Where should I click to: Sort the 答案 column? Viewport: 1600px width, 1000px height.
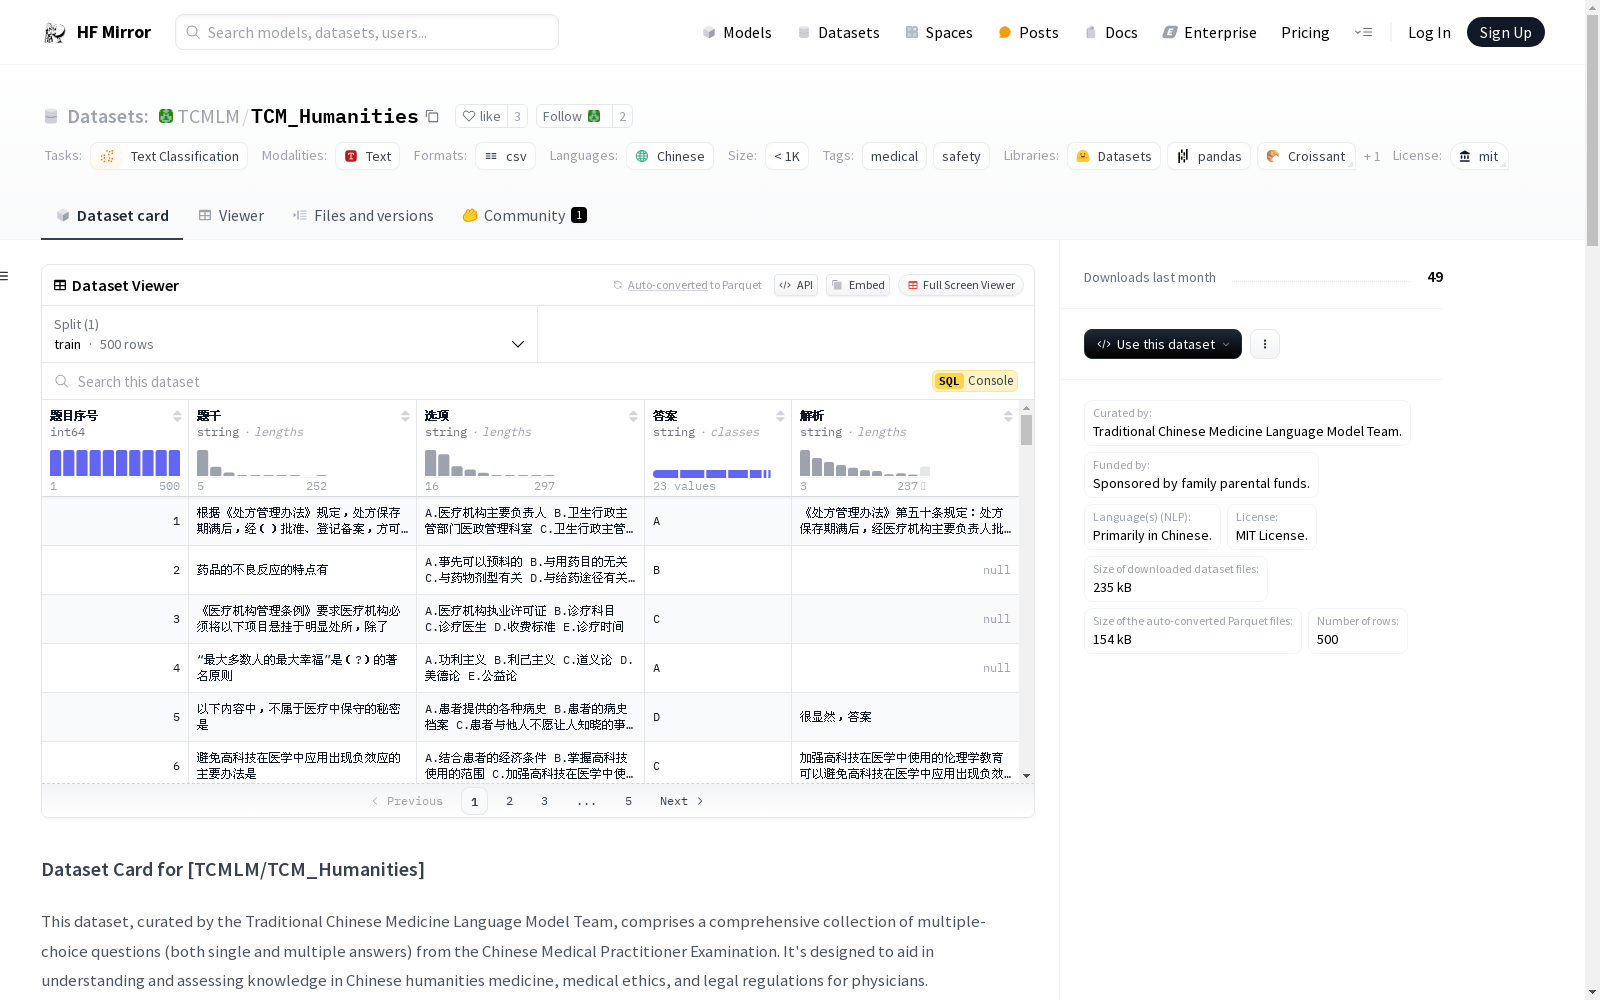[780, 416]
